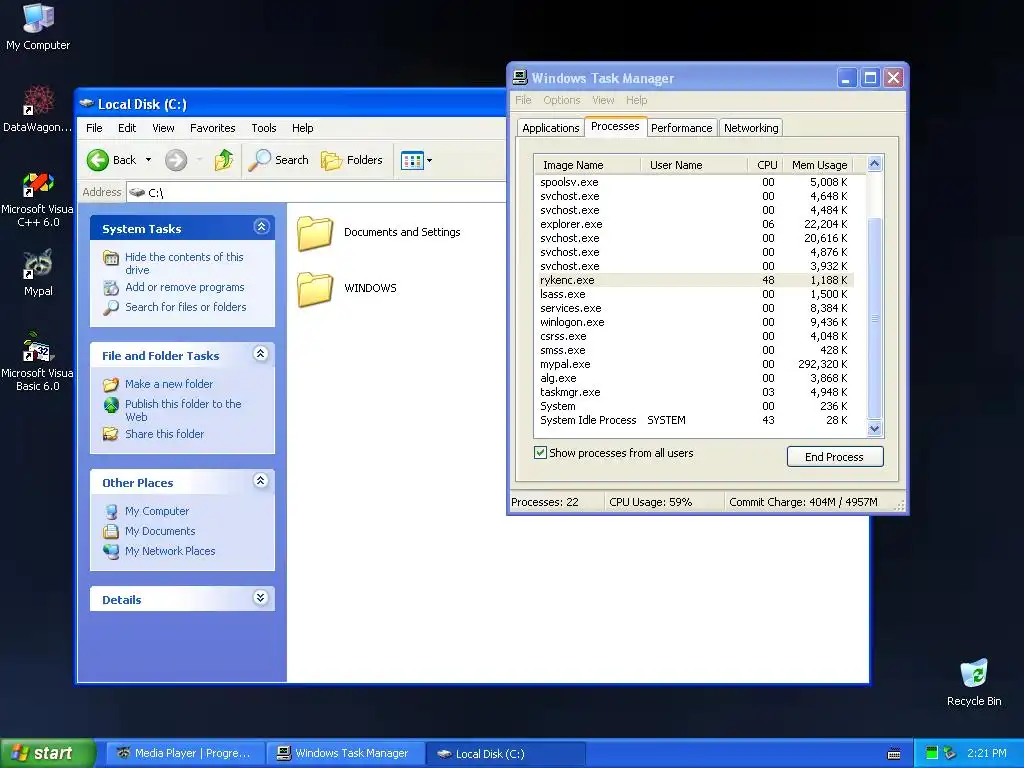The height and width of the screenshot is (768, 1024).
Task: Open the Start menu
Action: point(47,753)
